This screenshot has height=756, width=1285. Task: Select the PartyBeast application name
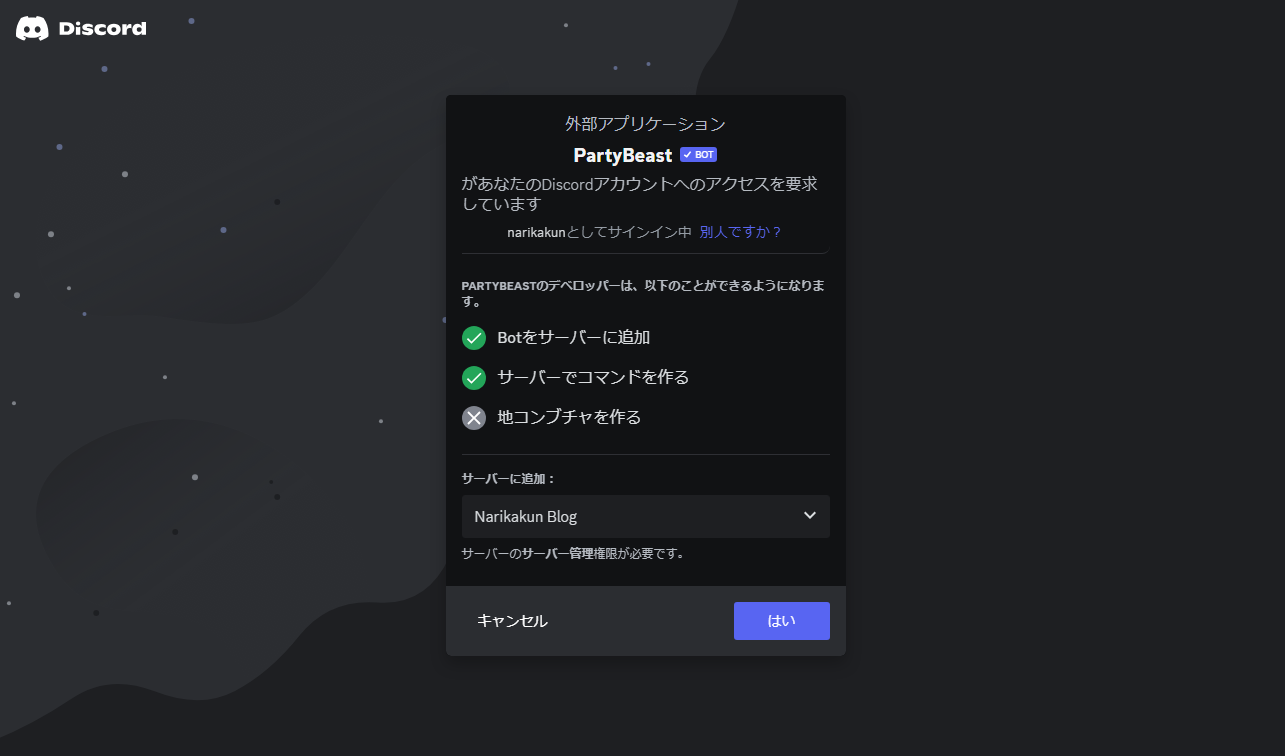pyautogui.click(x=622, y=154)
